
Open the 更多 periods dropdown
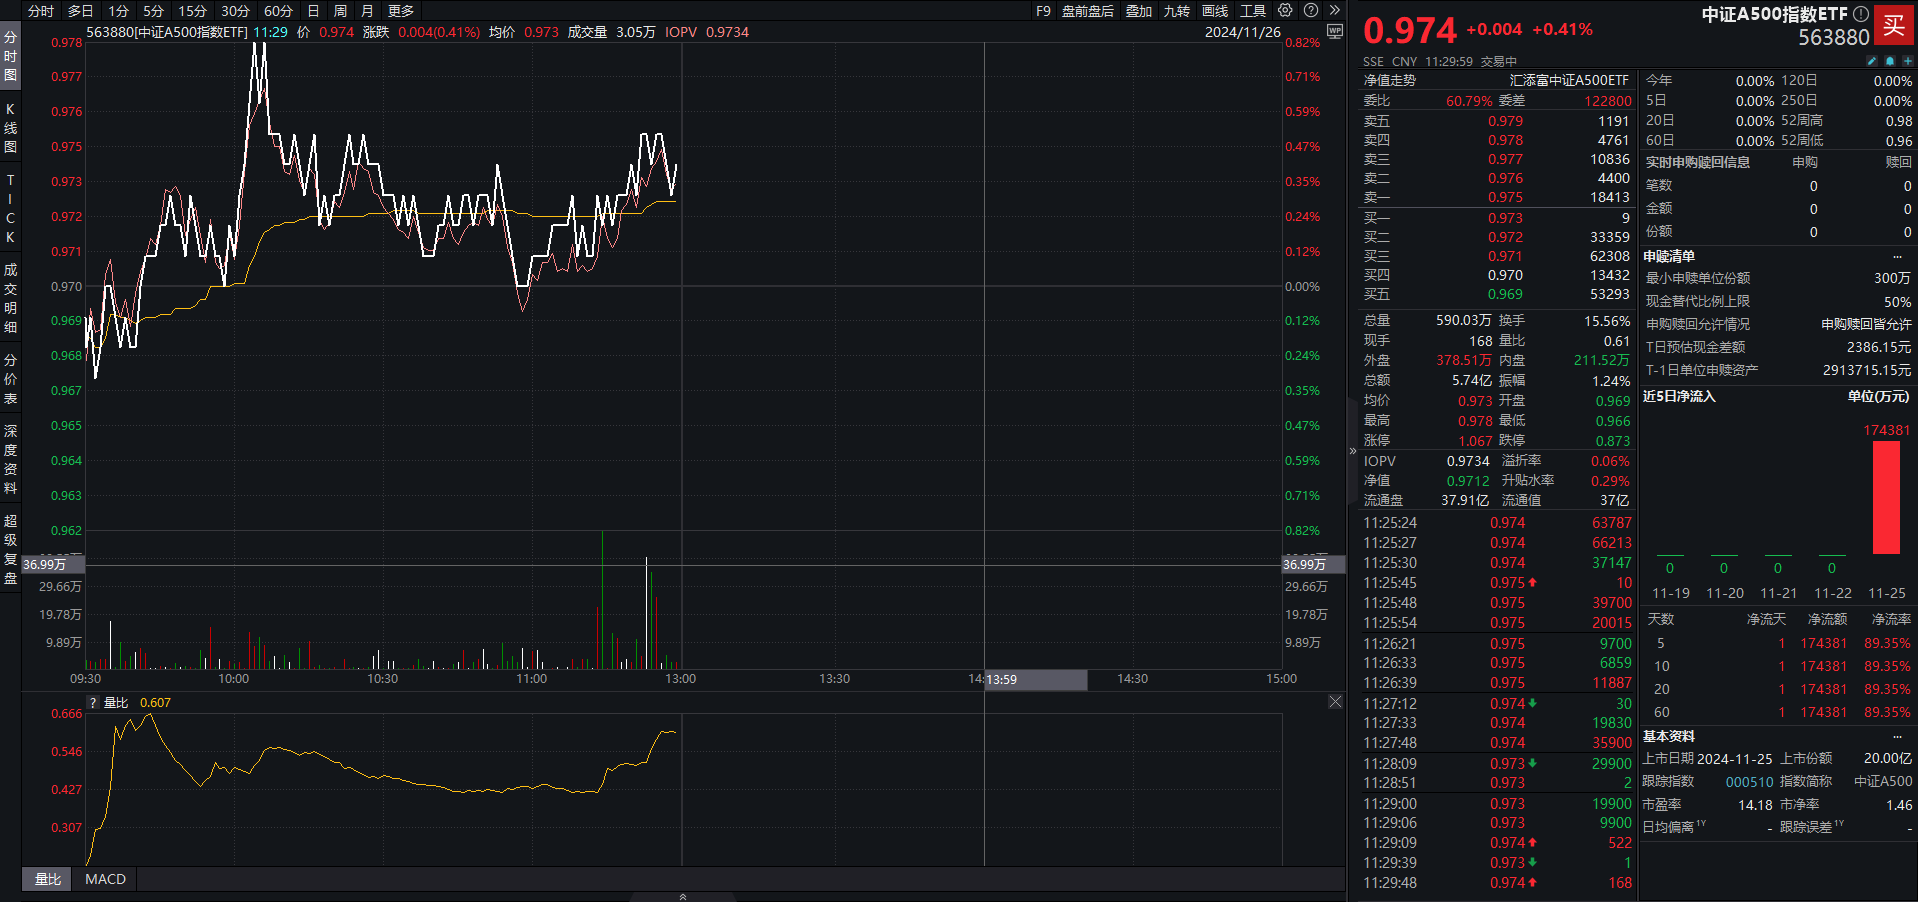point(401,11)
